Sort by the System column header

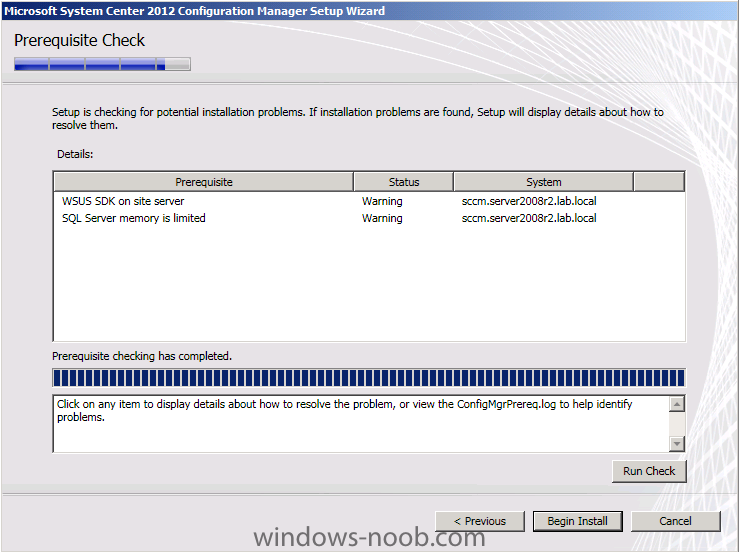543,182
